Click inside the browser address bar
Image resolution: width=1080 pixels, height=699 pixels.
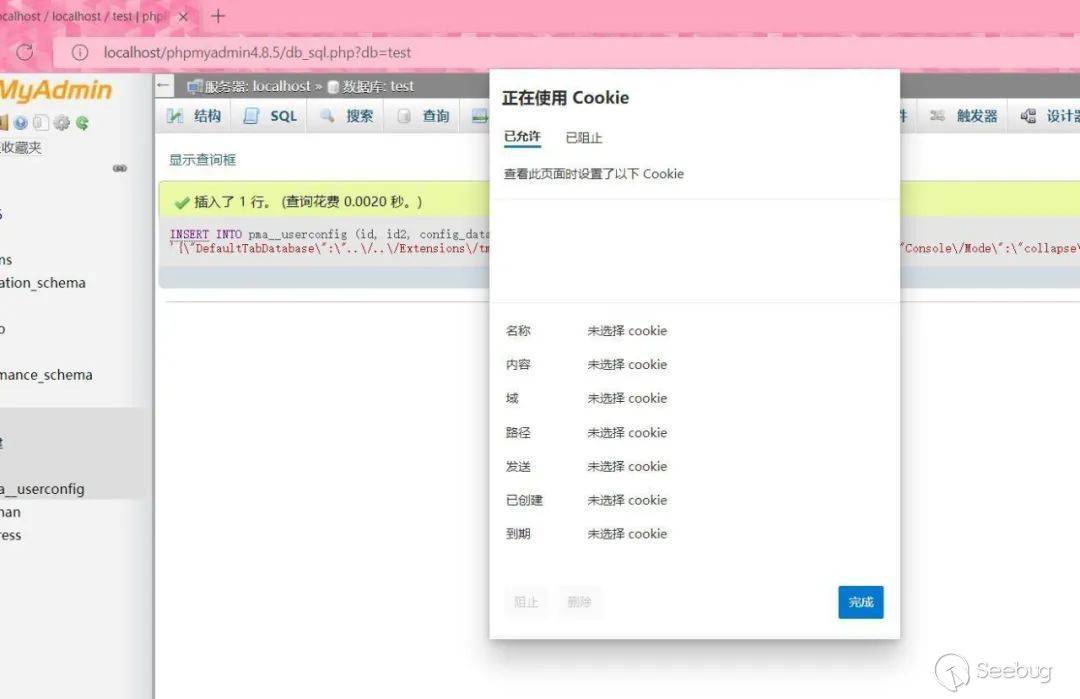[x=250, y=52]
